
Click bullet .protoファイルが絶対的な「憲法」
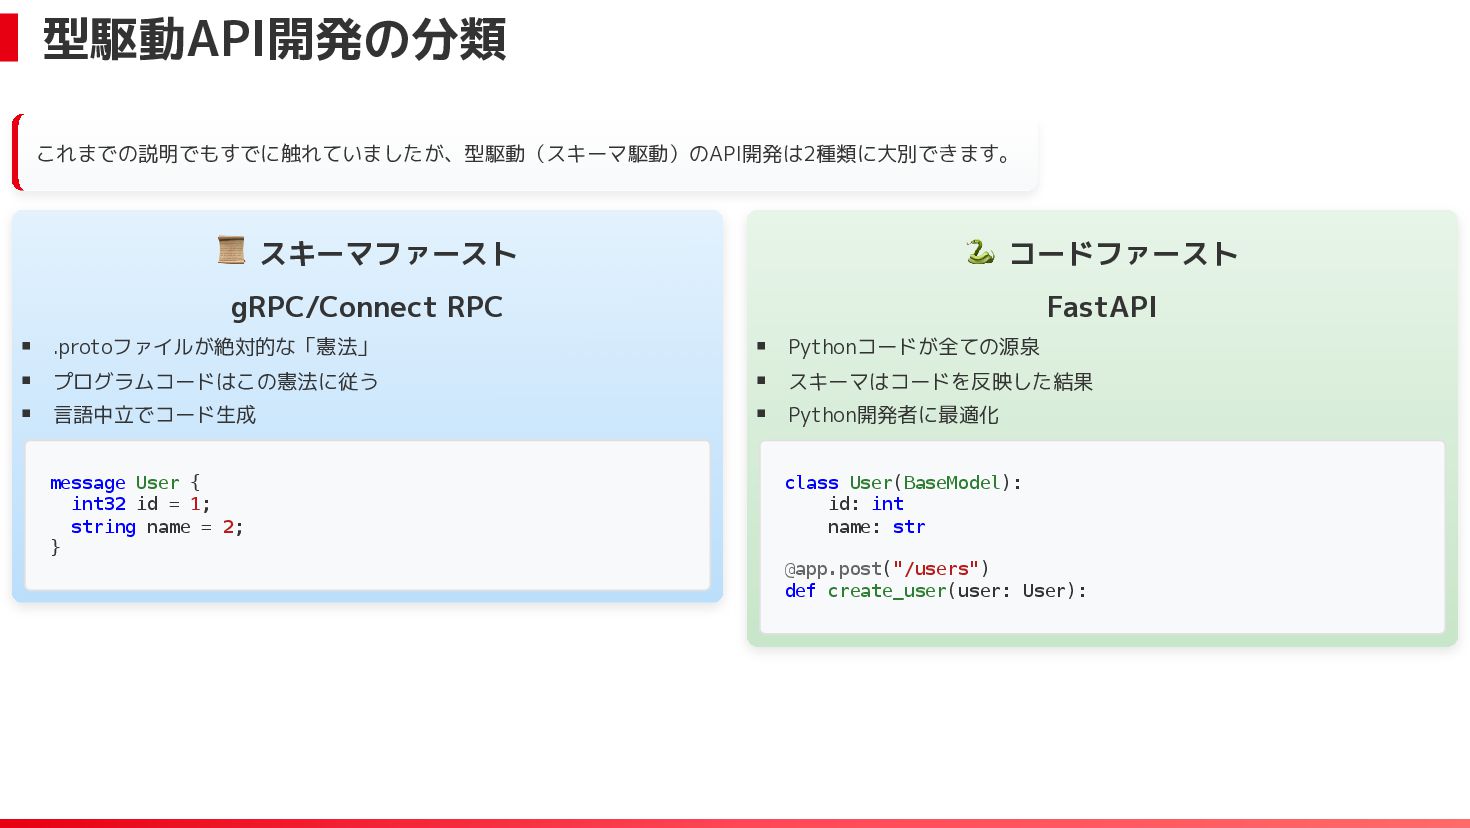click(x=212, y=347)
